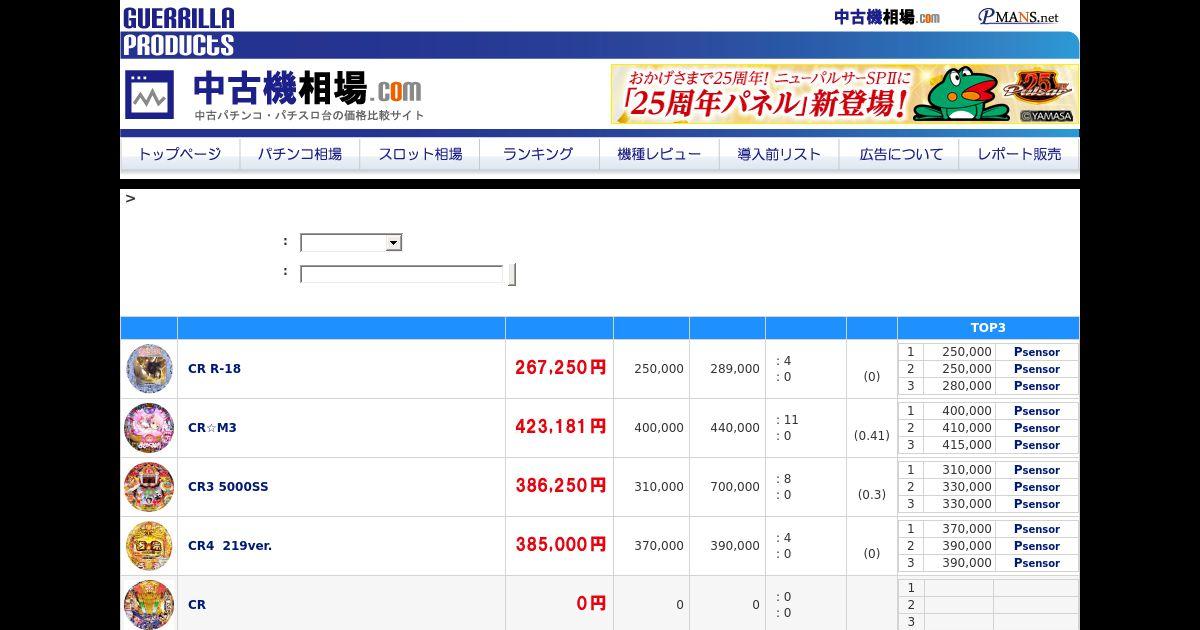Open the CR R-18 machine link
This screenshot has height=630, width=1200.
pyautogui.click(x=214, y=368)
